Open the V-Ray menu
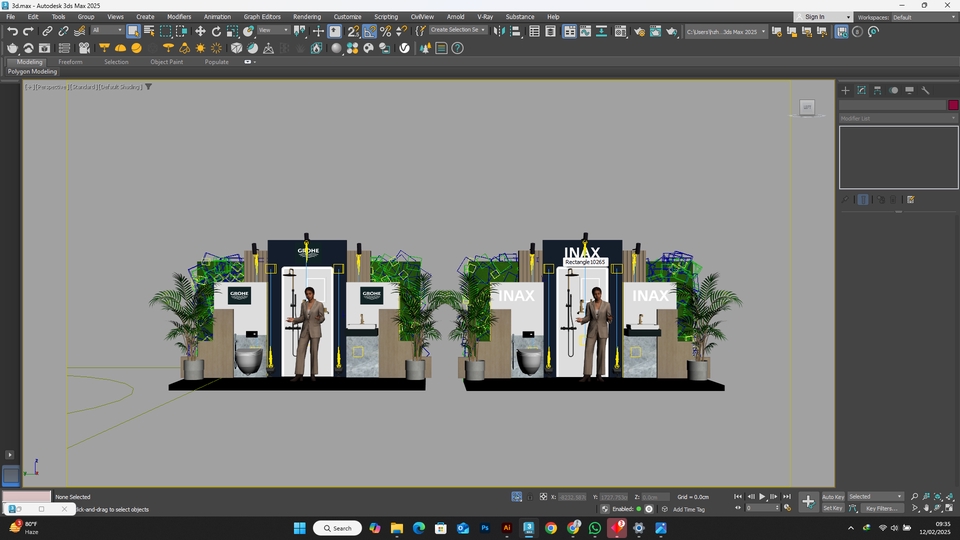Viewport: 960px width, 540px height. [x=485, y=17]
